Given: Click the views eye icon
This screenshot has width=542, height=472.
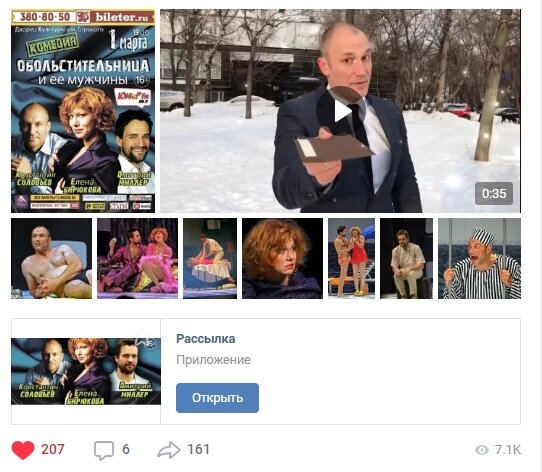Looking at the screenshot, I should coord(482,450).
